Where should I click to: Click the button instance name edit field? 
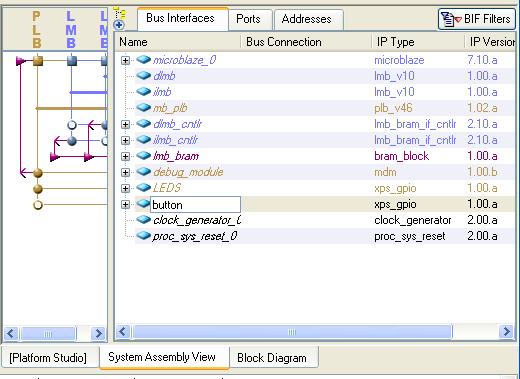[x=195, y=205]
